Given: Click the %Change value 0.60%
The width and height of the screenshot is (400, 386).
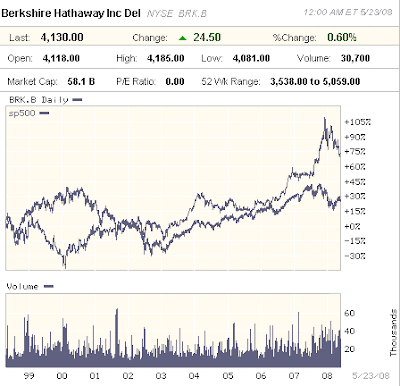Looking at the screenshot, I should click(342, 37).
